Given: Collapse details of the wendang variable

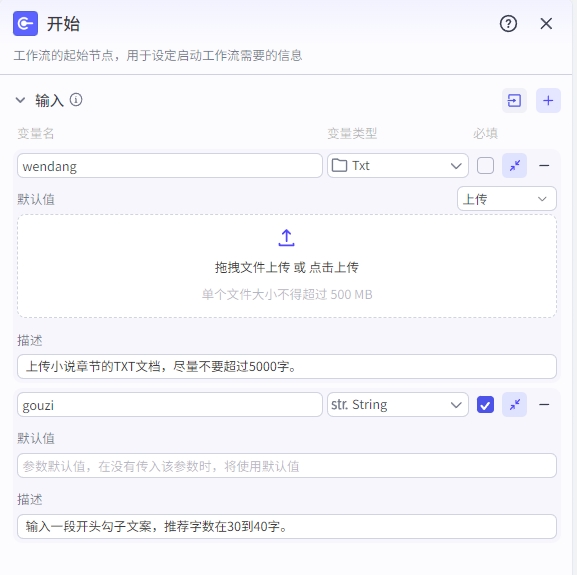Looking at the screenshot, I should click(514, 166).
